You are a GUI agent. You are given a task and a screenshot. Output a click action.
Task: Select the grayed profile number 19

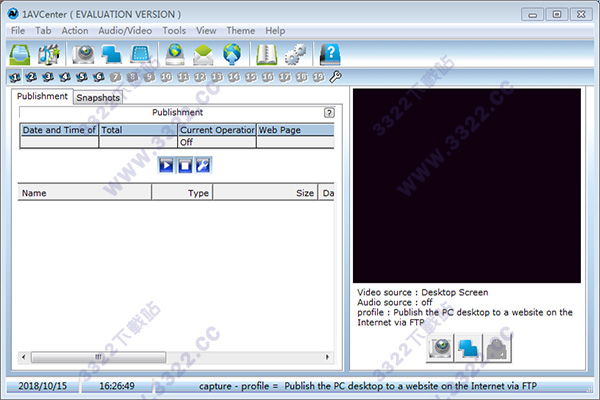tap(318, 77)
